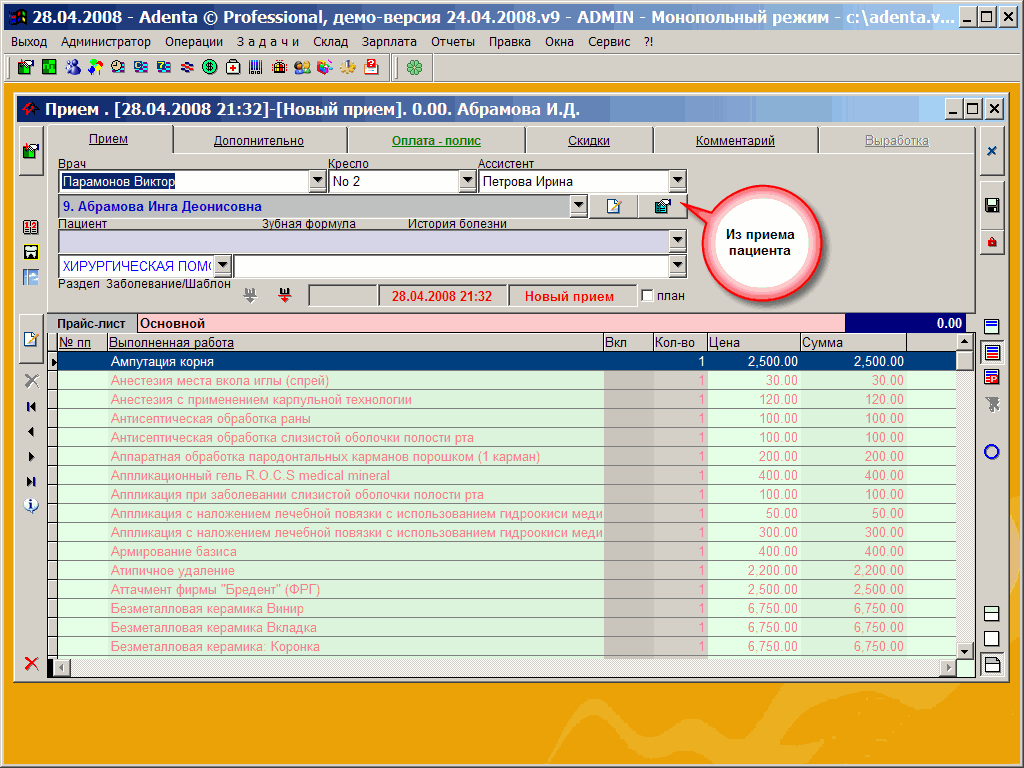Switch to the Скидки tab

click(589, 141)
